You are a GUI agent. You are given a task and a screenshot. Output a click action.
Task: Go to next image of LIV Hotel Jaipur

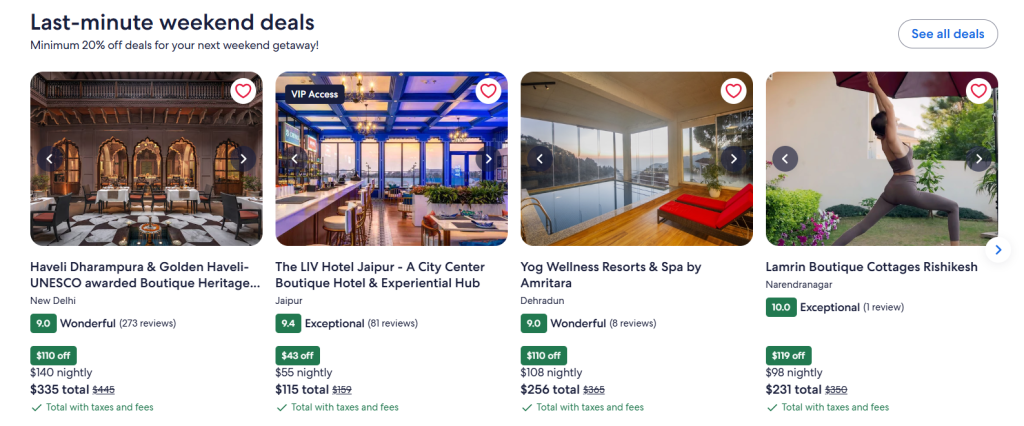coord(488,158)
